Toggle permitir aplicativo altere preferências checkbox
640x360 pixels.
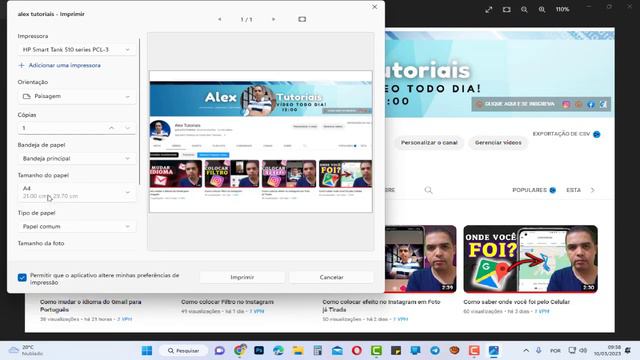pos(22,278)
